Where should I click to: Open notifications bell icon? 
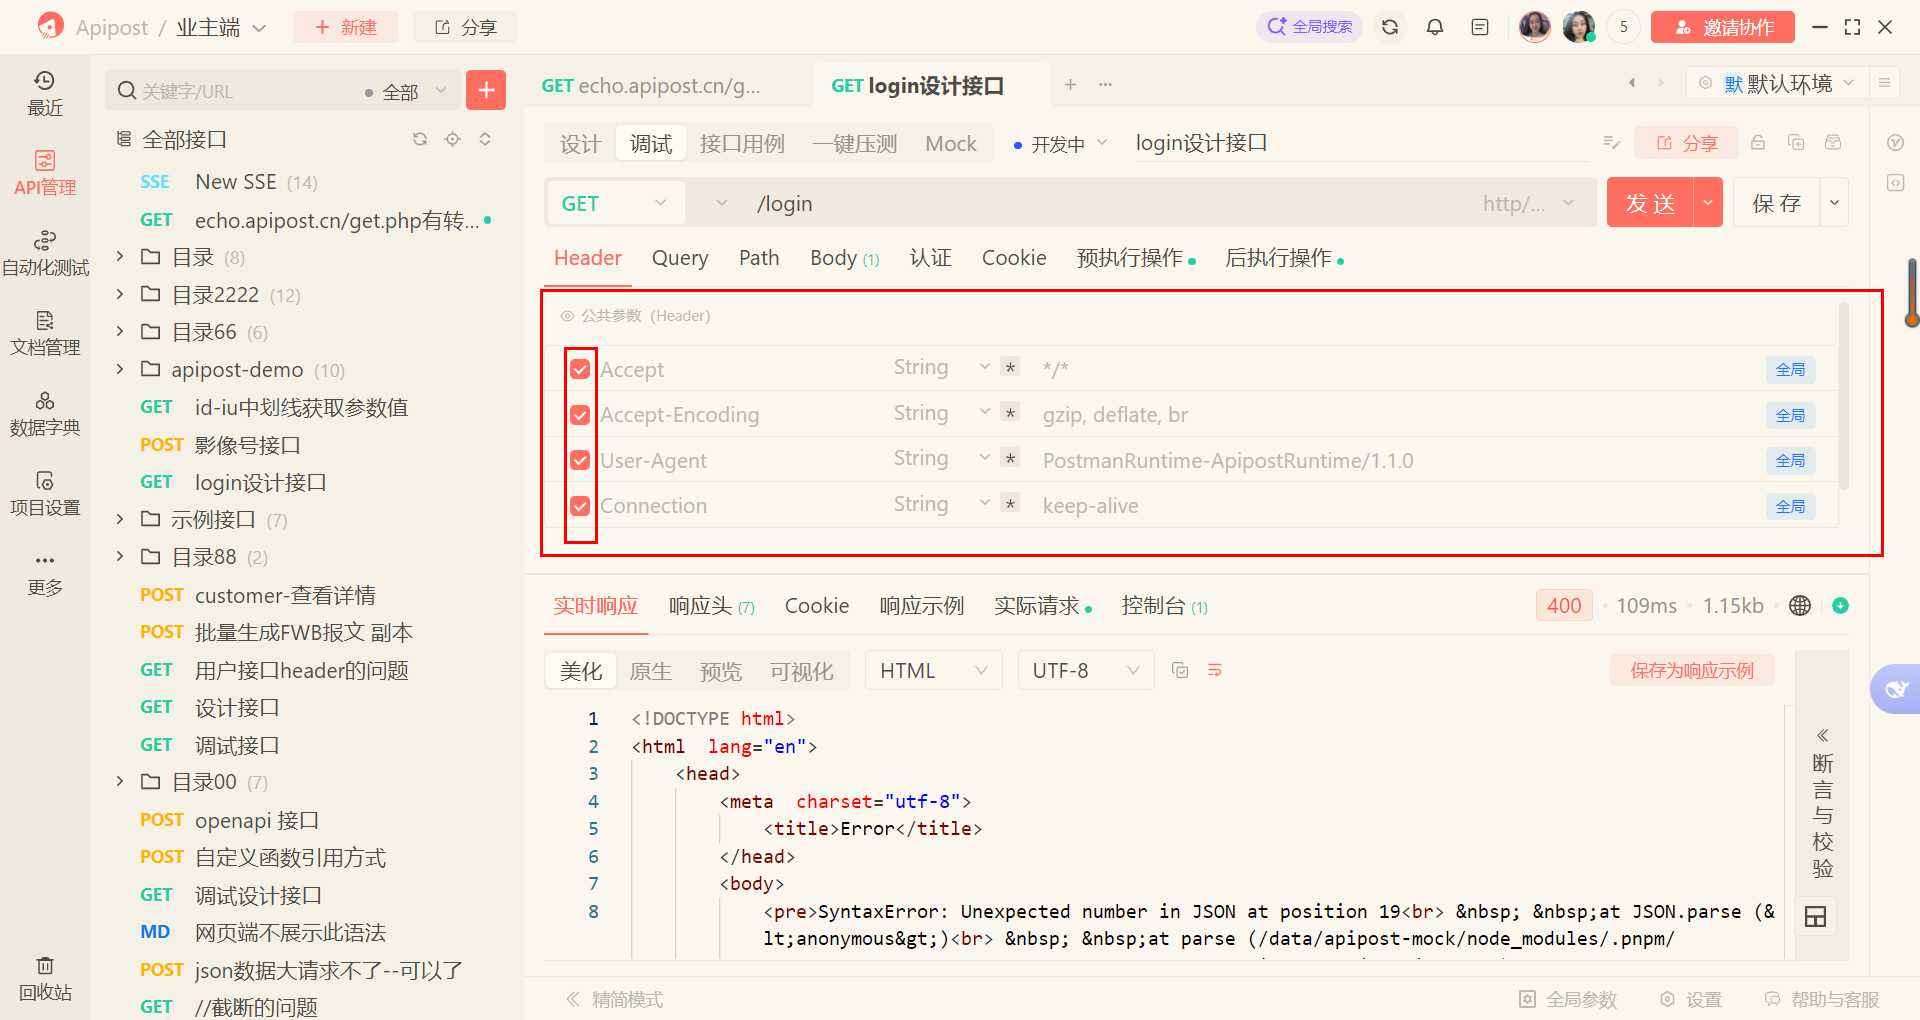pyautogui.click(x=1435, y=27)
